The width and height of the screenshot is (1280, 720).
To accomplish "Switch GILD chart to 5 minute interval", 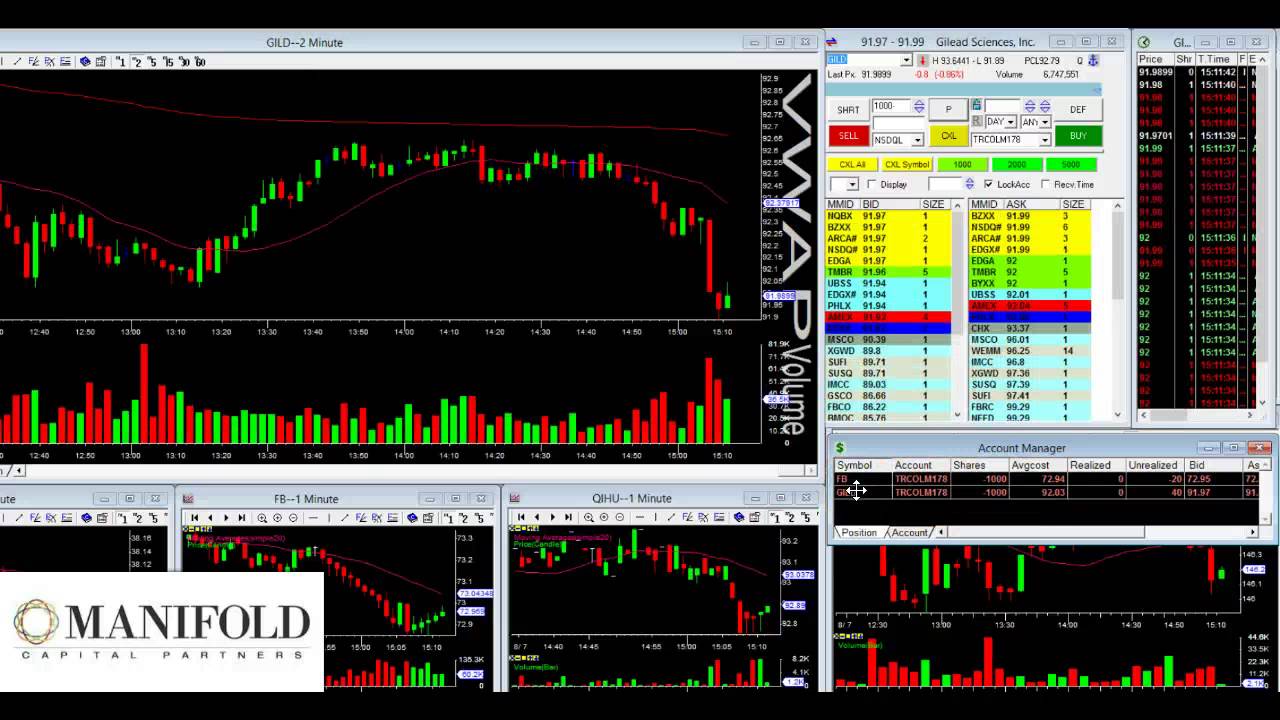I will [152, 61].
